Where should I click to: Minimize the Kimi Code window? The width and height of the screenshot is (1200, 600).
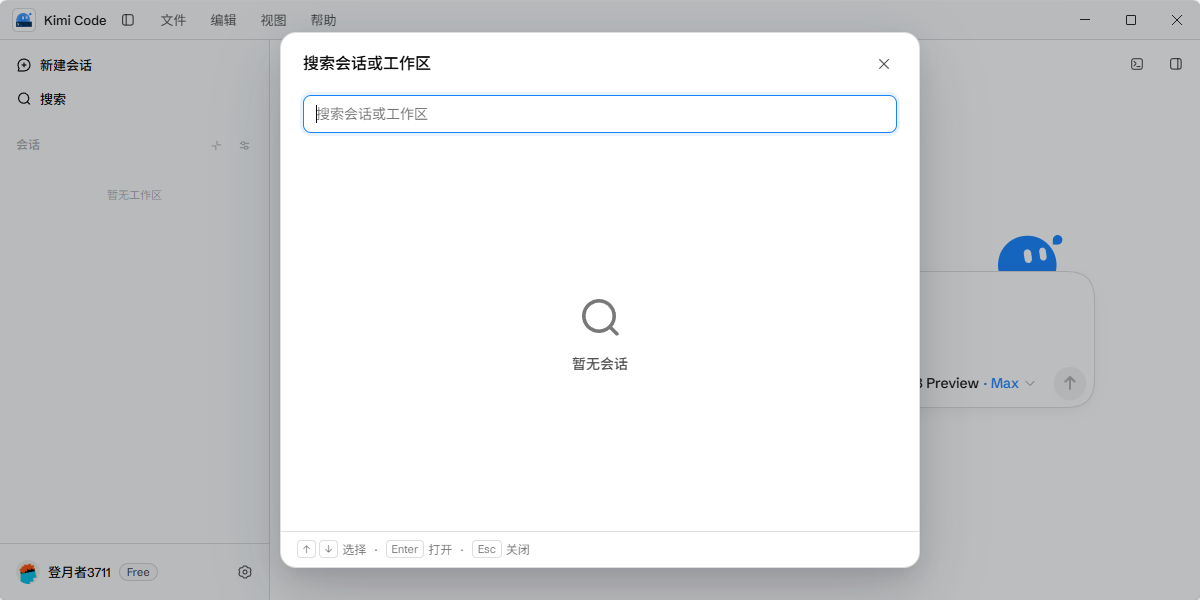point(1085,20)
